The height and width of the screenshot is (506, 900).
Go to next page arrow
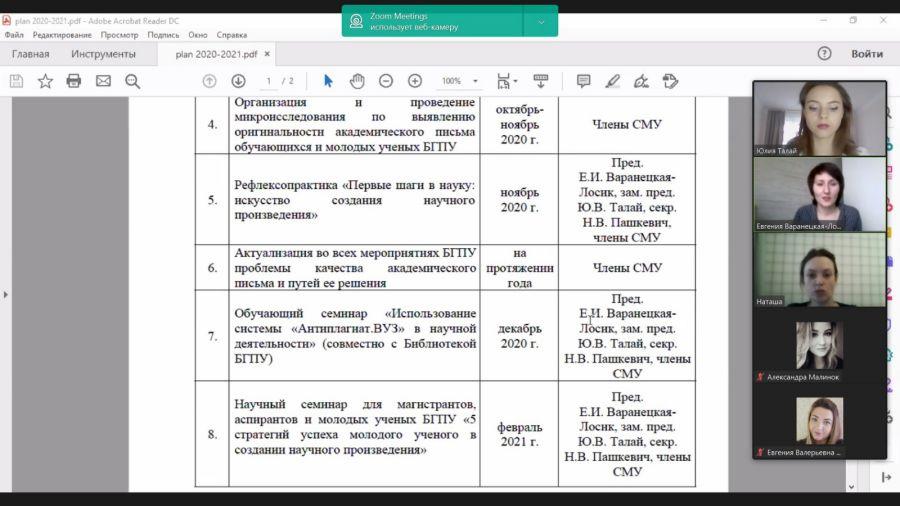point(238,81)
